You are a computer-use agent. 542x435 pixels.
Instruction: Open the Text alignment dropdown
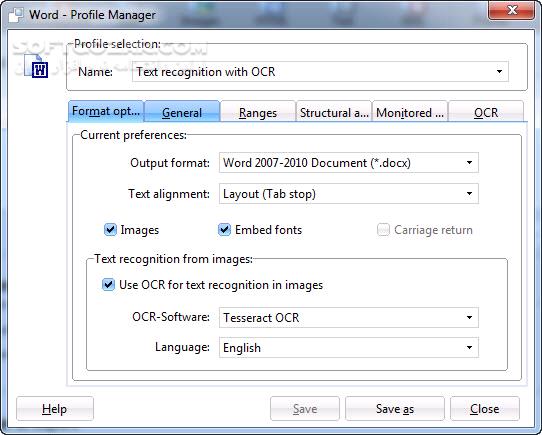(x=349, y=194)
